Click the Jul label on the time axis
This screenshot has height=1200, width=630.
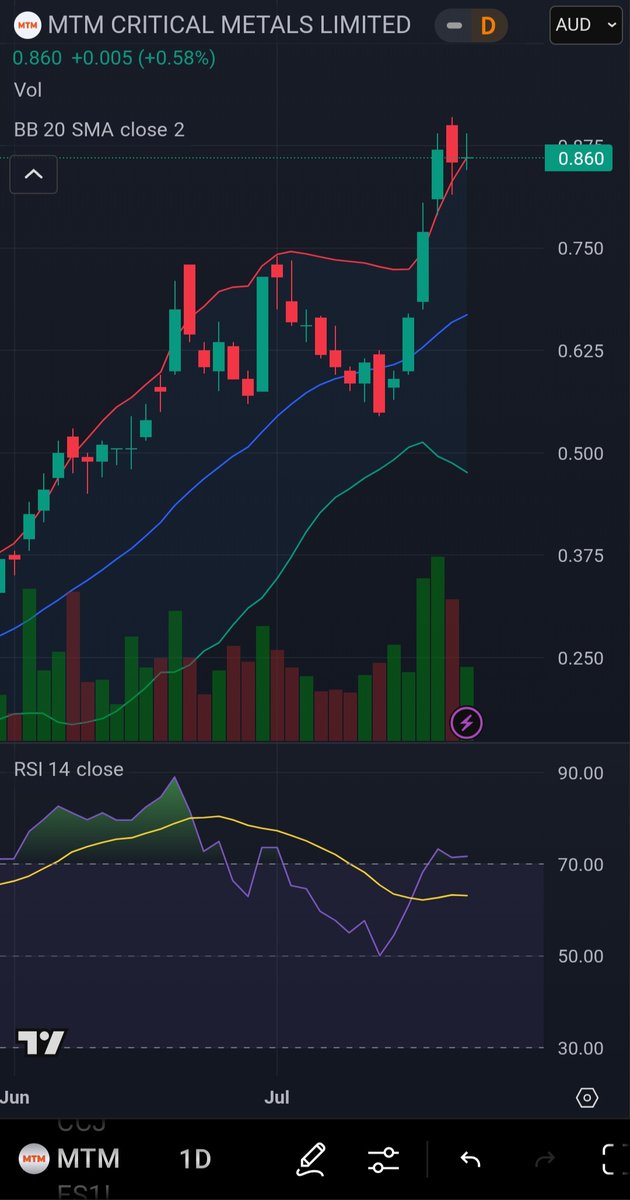point(277,1098)
